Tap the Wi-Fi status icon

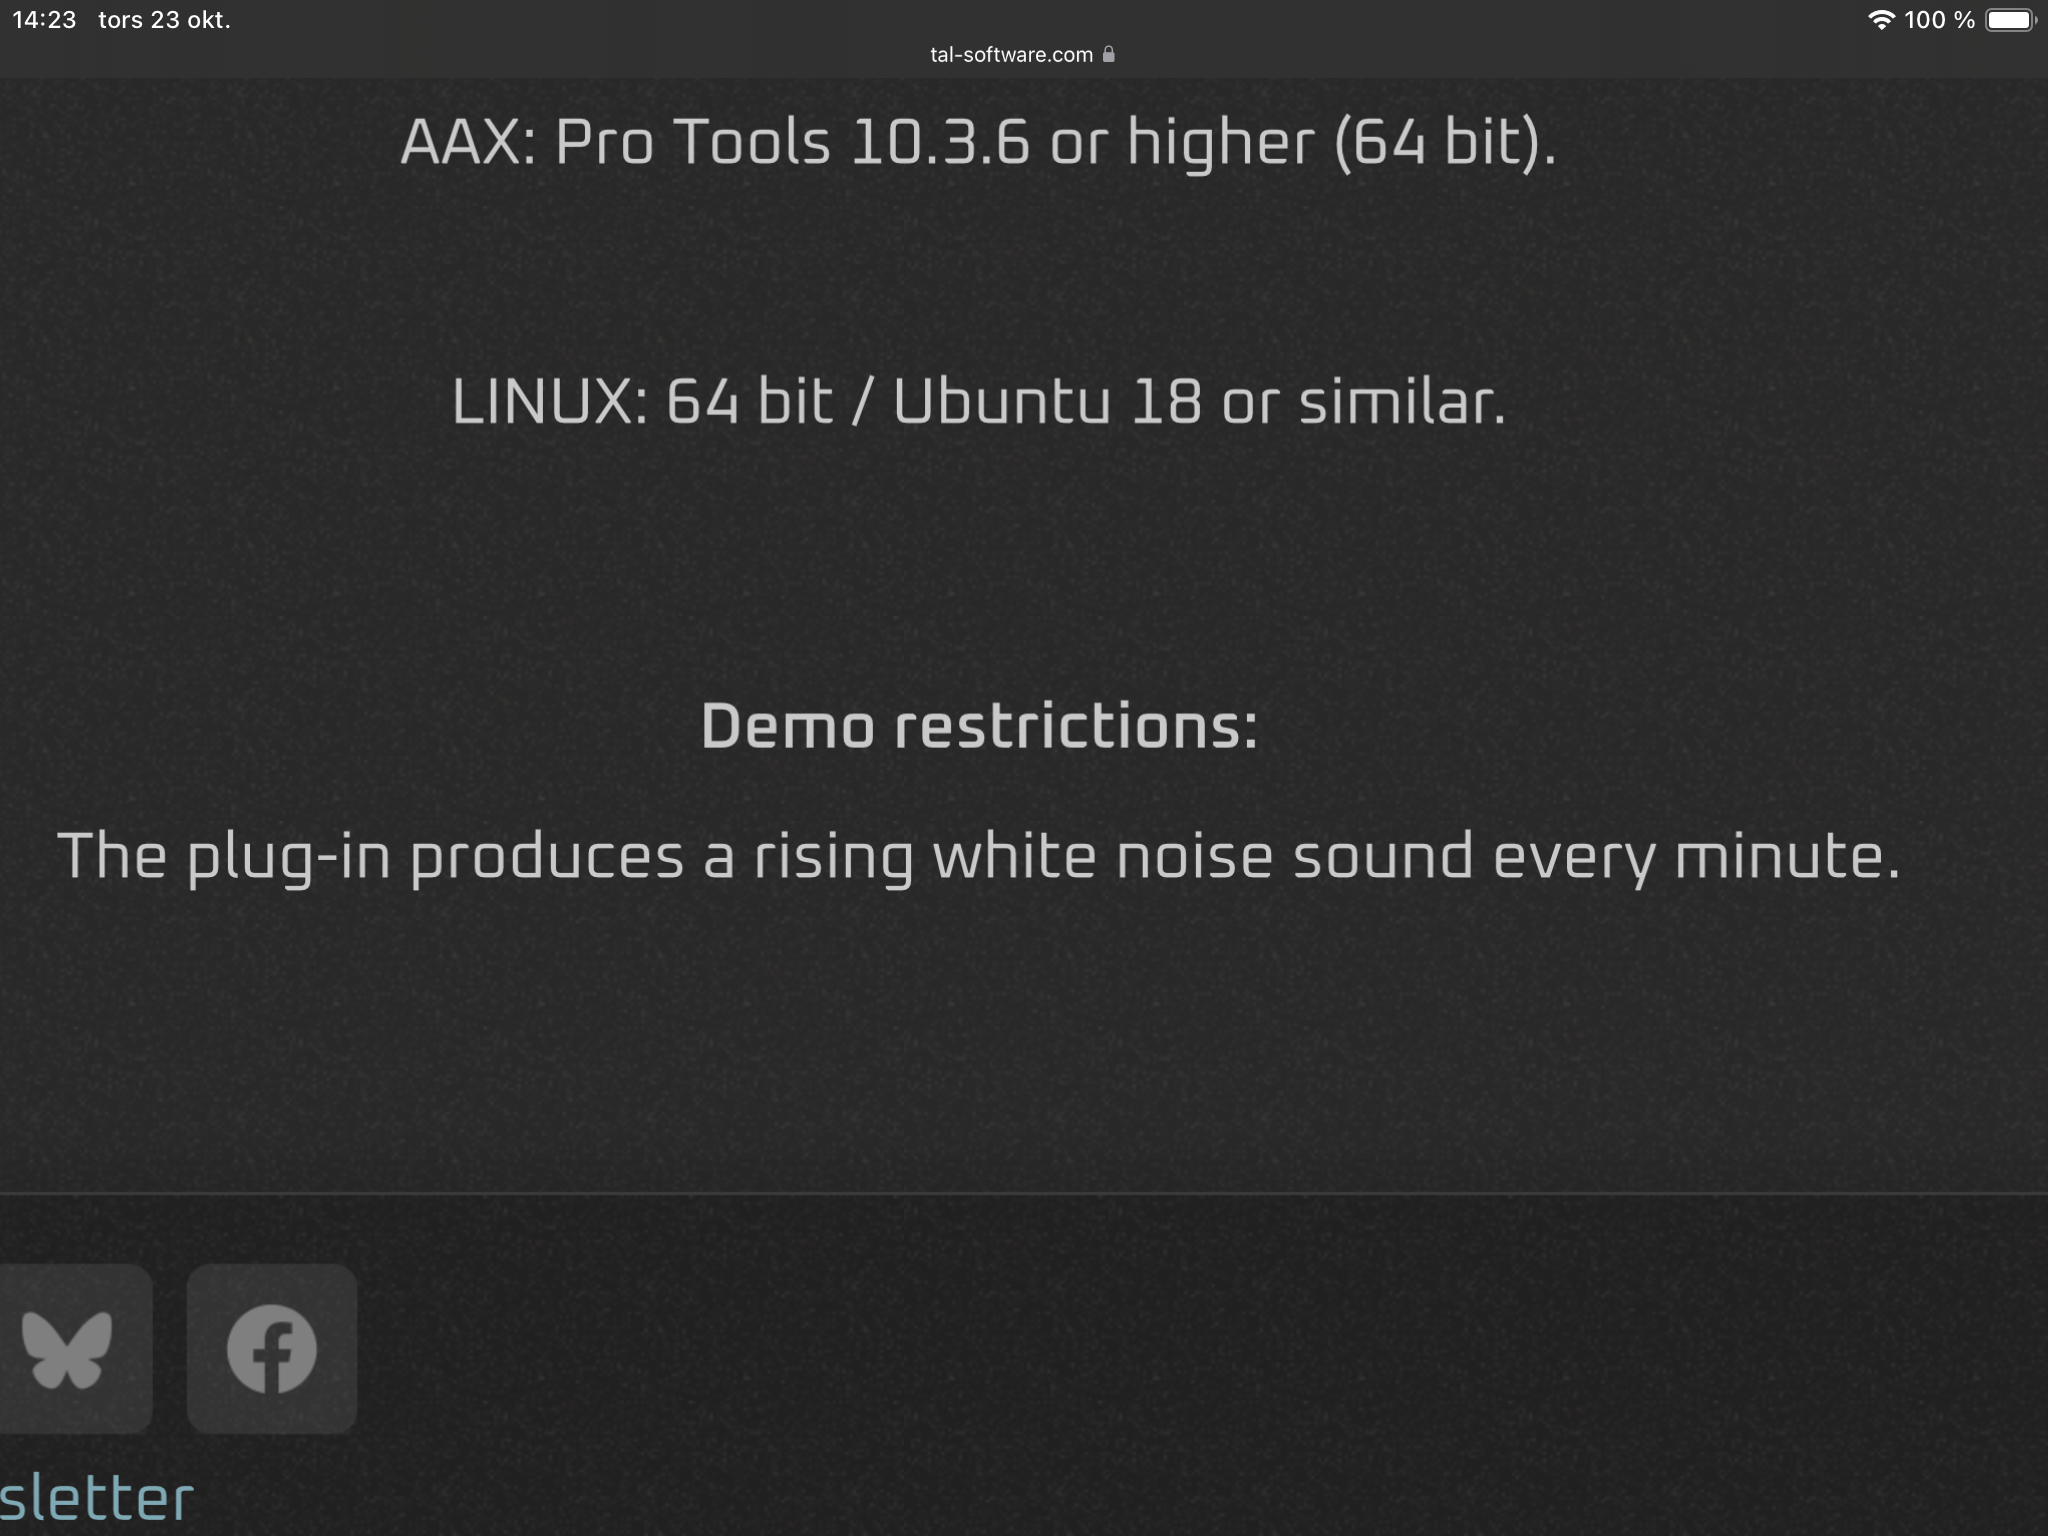click(1881, 20)
